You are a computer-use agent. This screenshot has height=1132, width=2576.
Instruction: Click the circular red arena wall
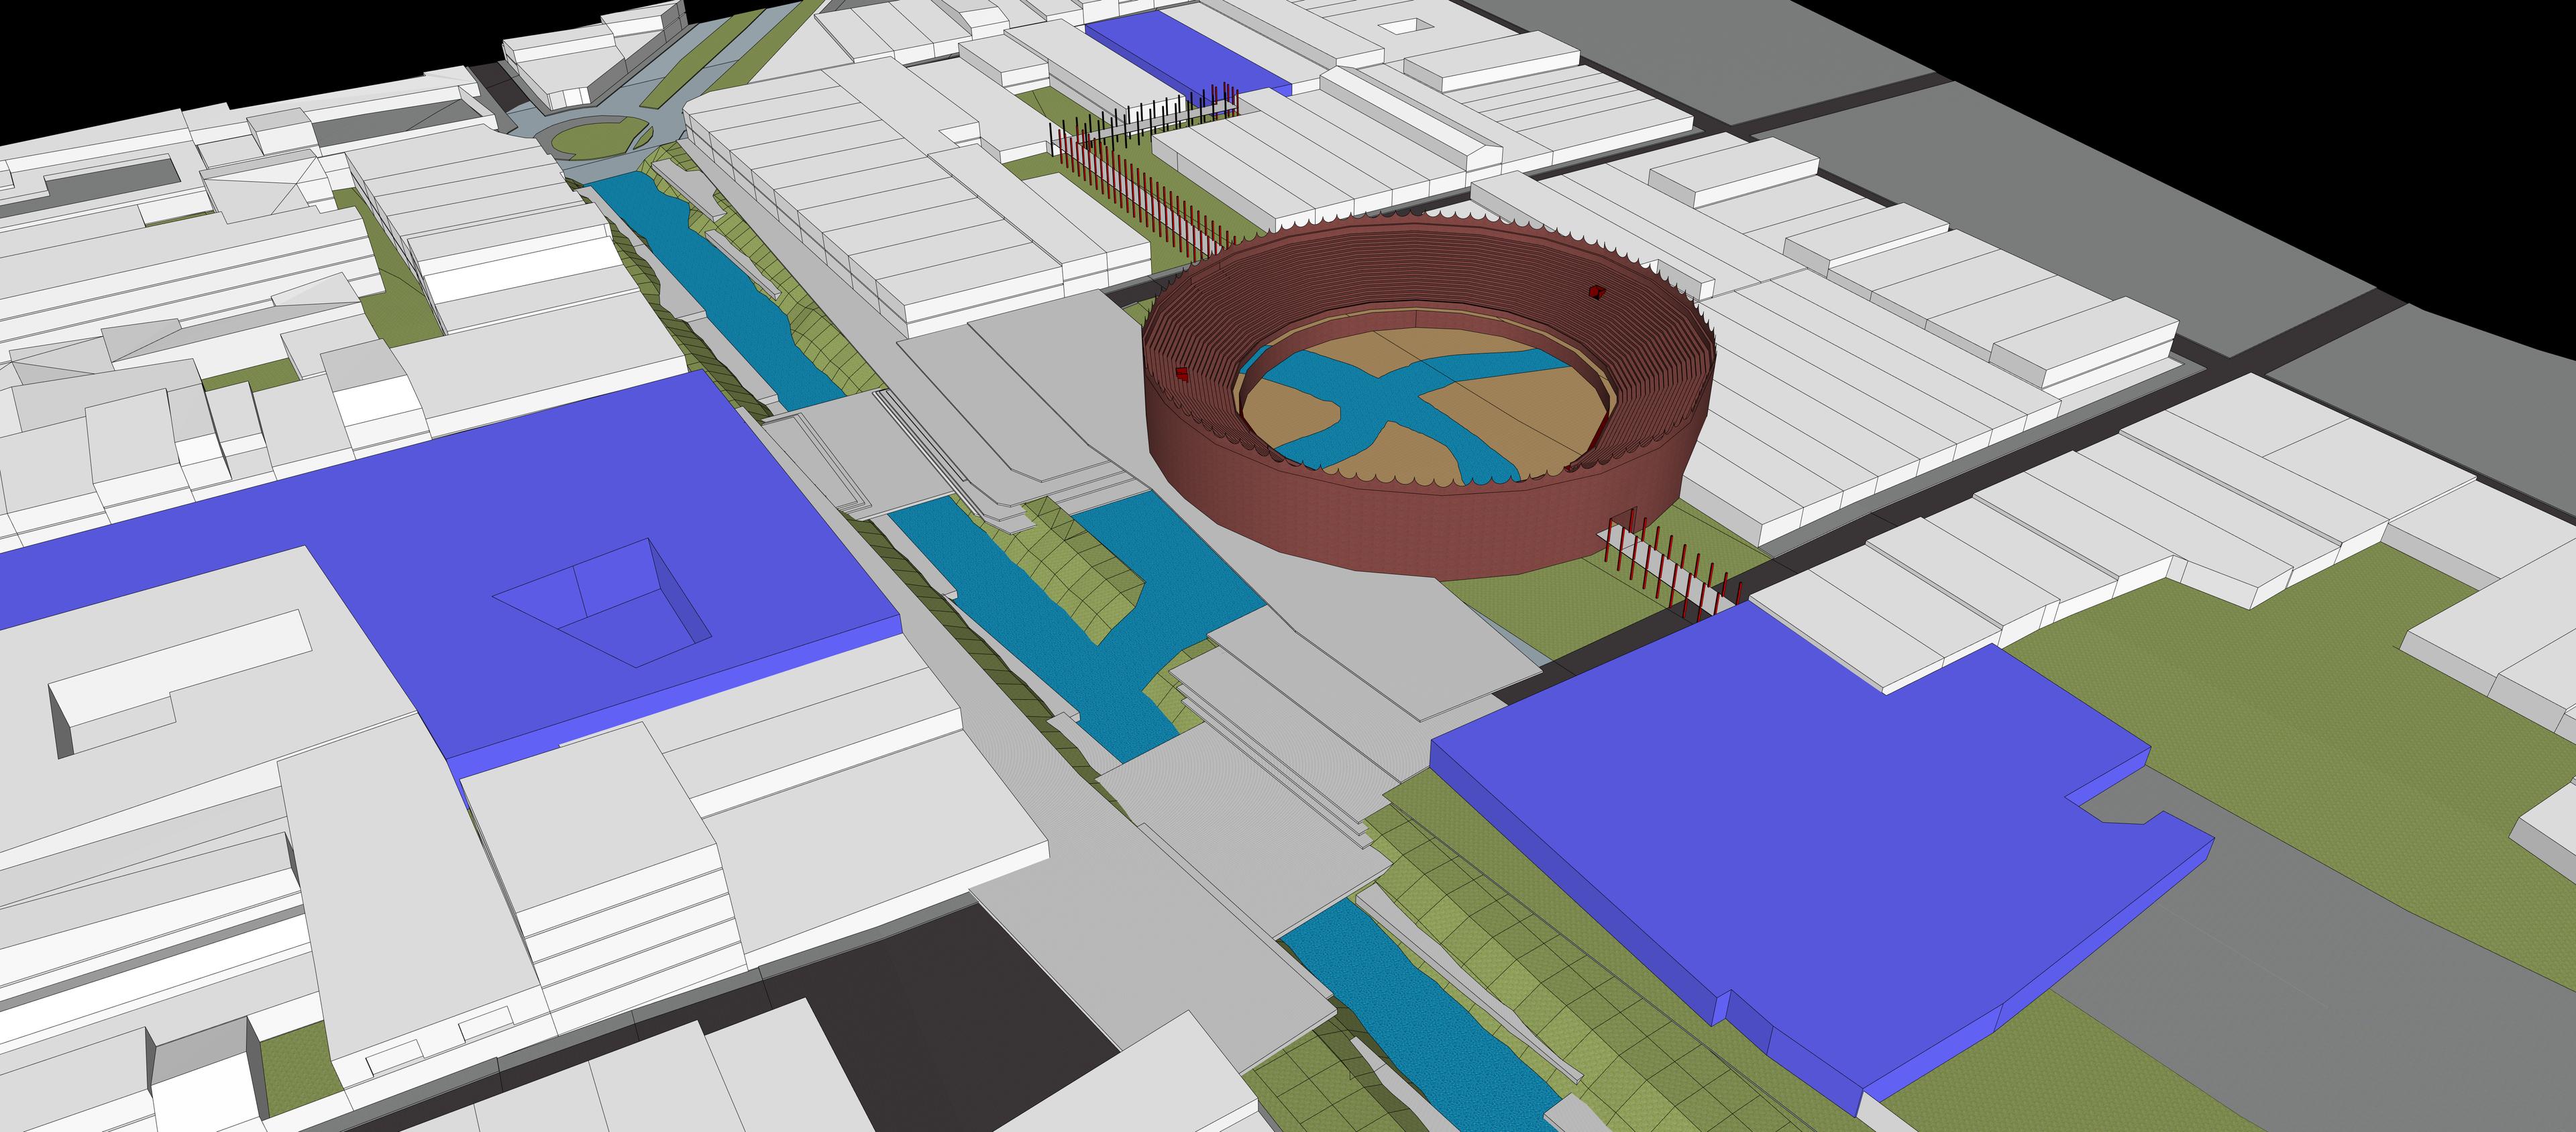click(1400, 530)
